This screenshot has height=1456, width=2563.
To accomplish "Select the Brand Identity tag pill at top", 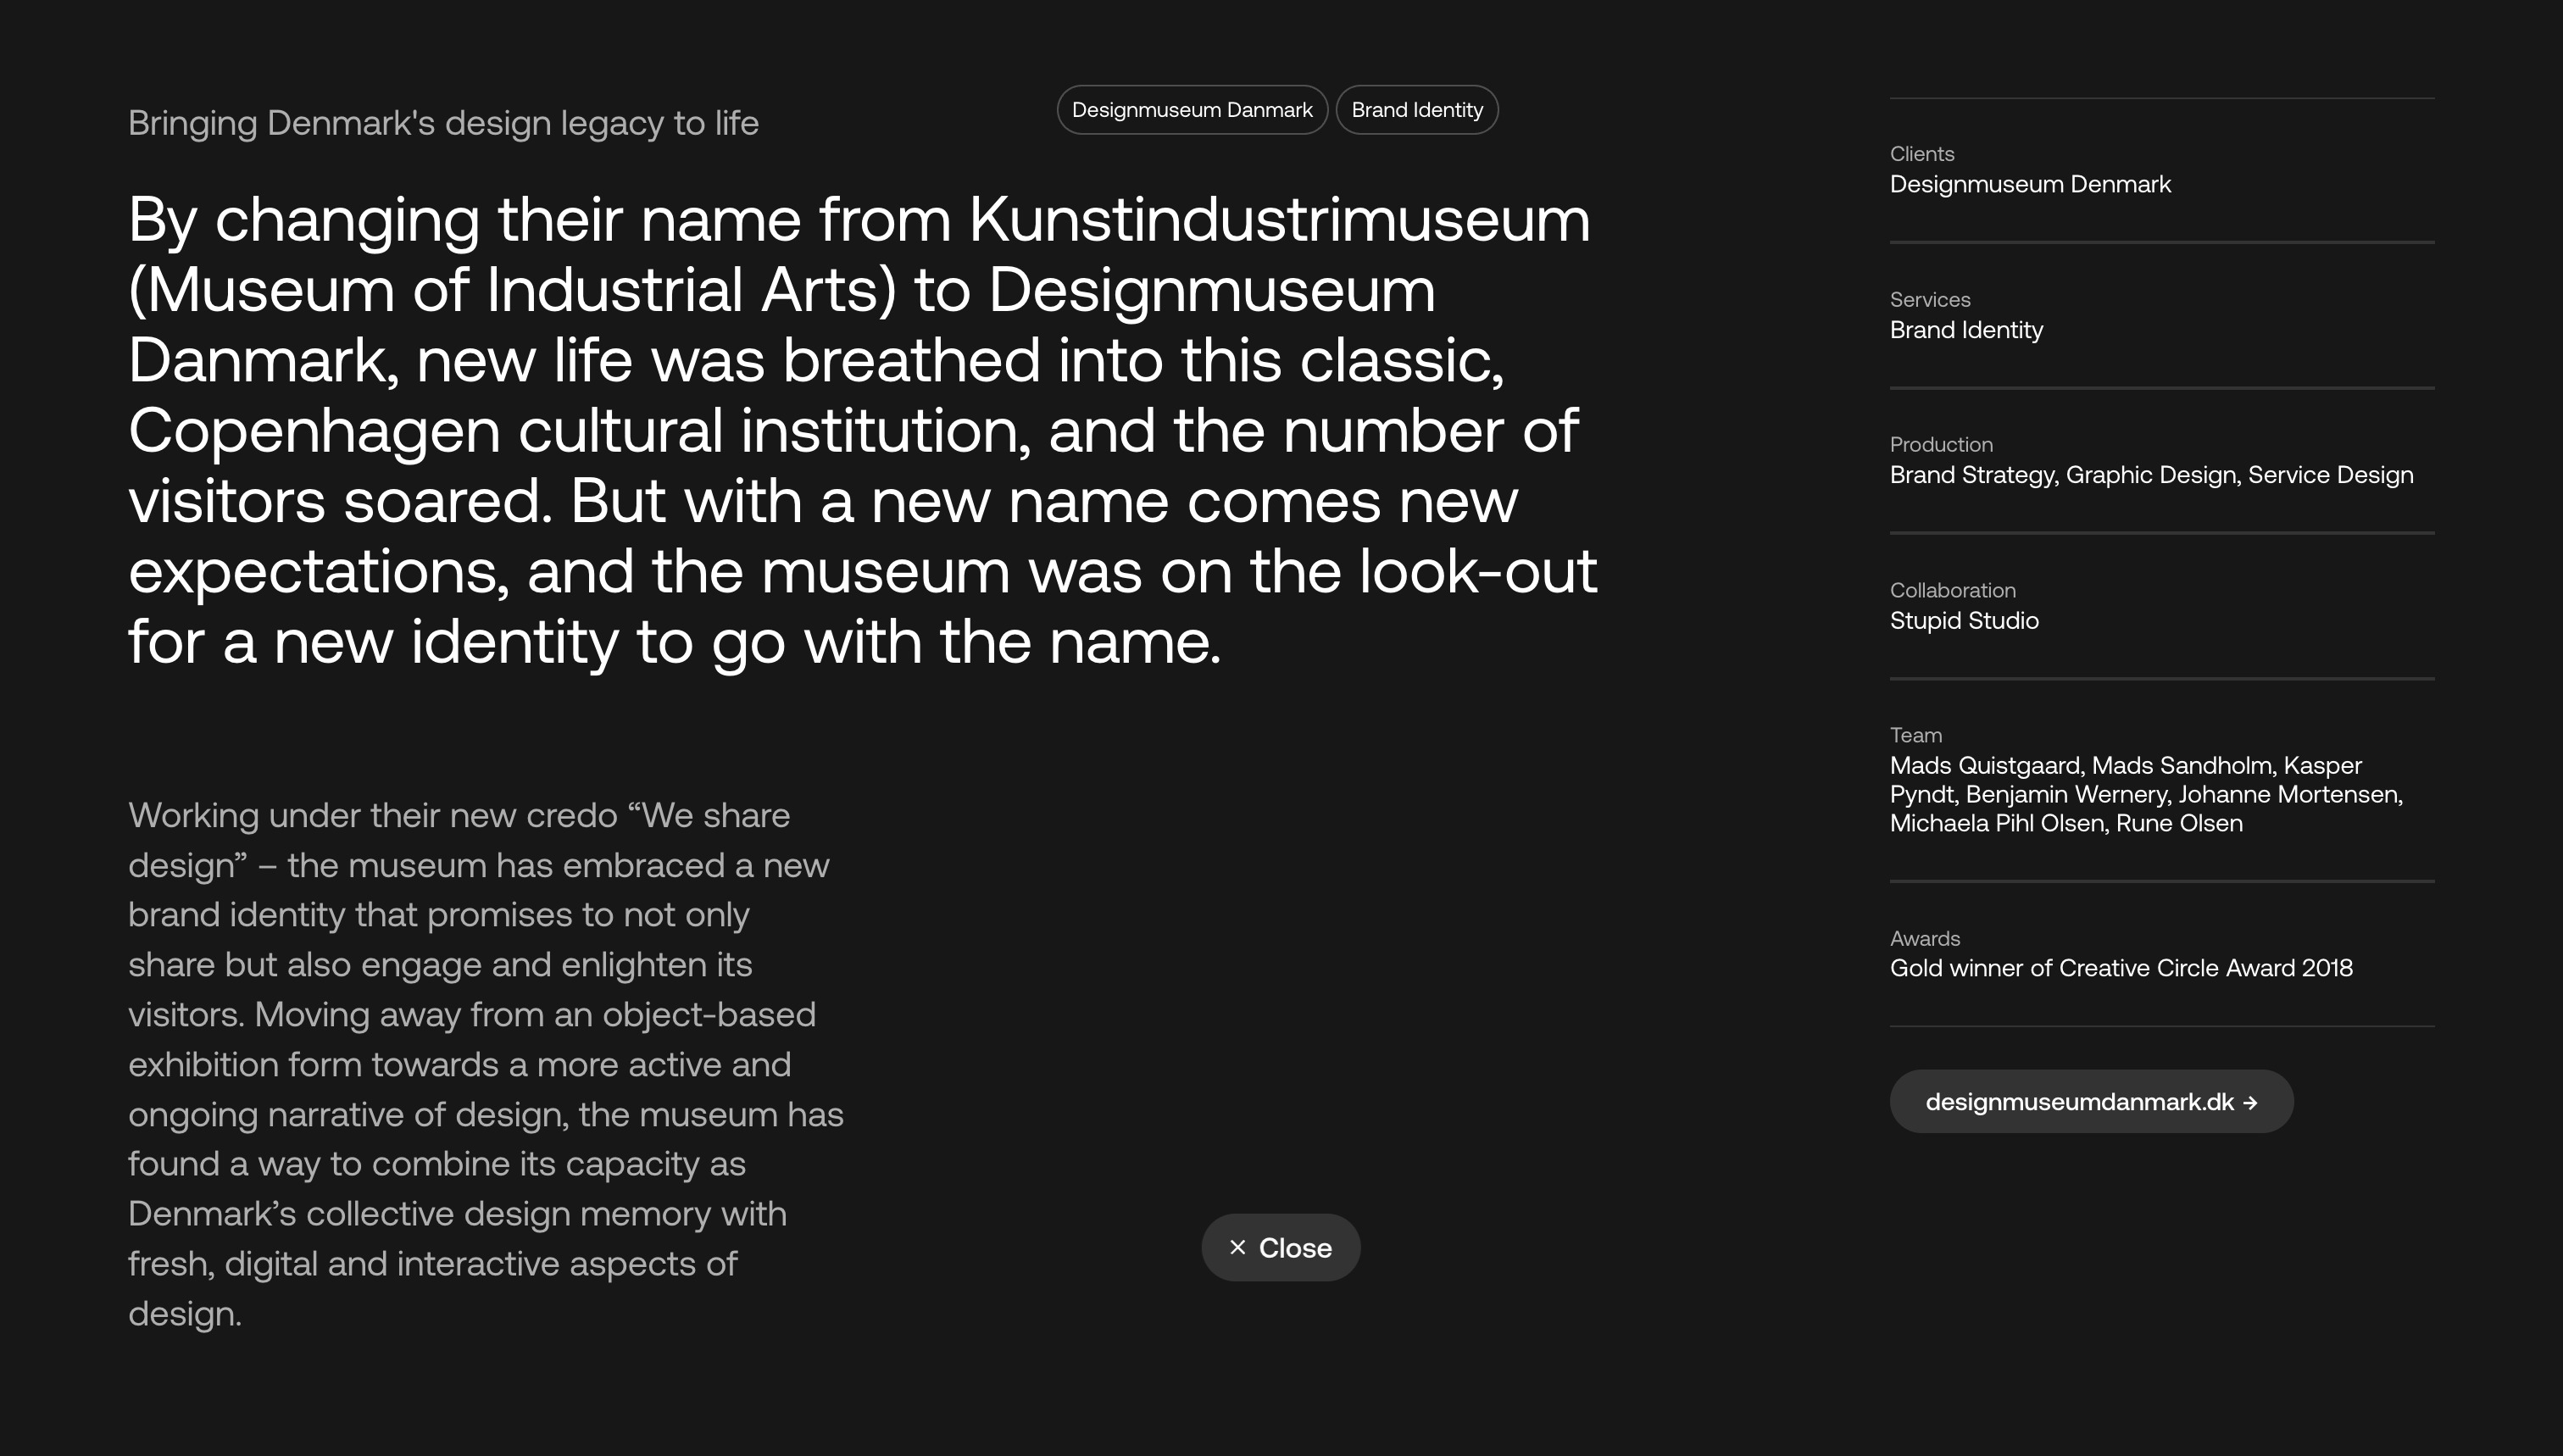I will [x=1416, y=110].
